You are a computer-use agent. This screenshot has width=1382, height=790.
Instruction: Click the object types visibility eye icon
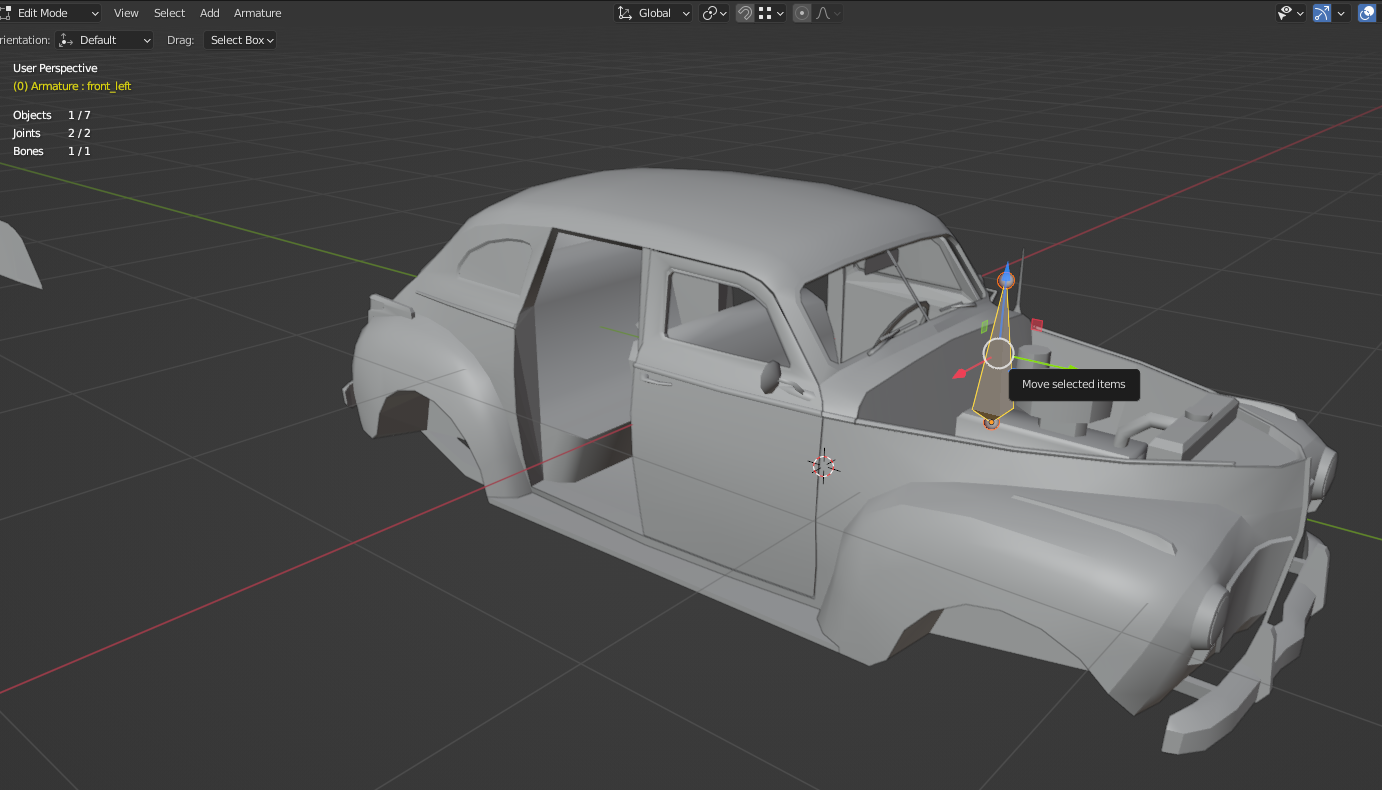(x=1285, y=13)
